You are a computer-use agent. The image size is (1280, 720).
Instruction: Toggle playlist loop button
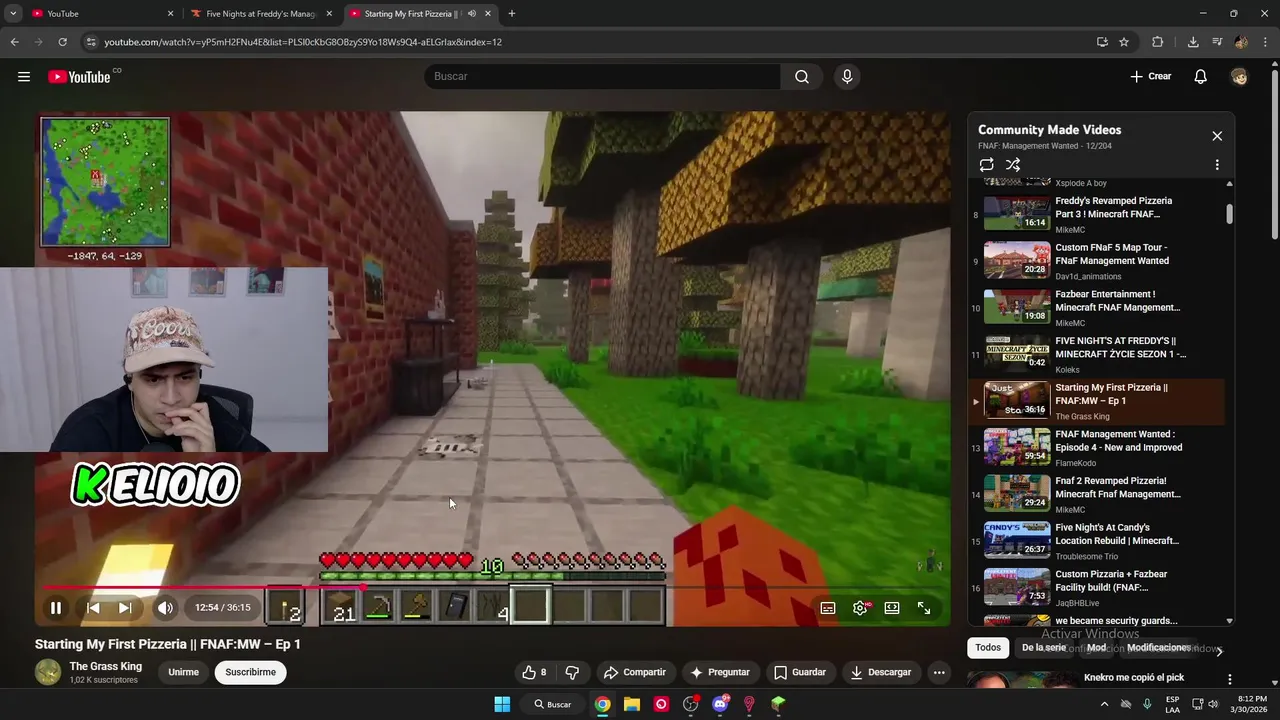[x=986, y=165]
